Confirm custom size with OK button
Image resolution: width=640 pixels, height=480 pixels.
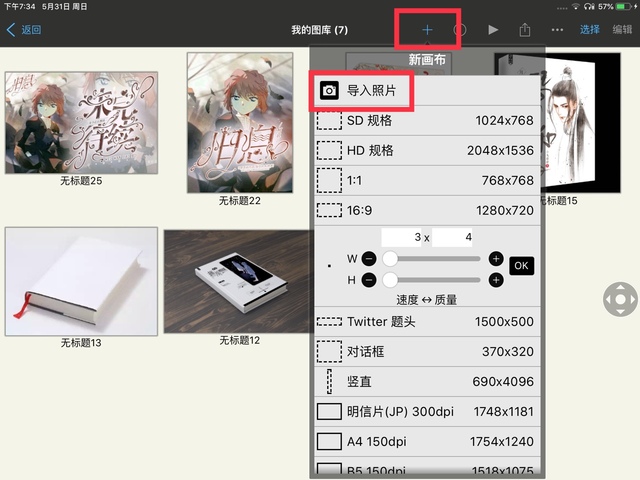[521, 266]
